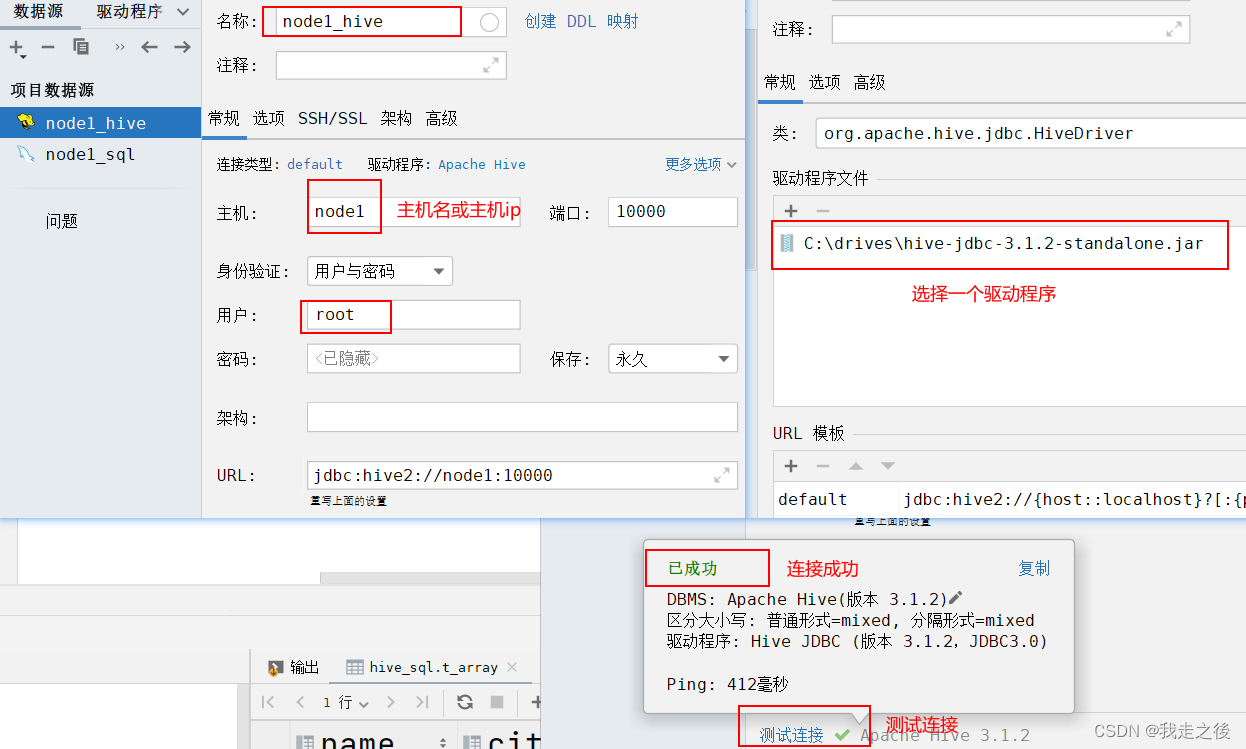This screenshot has width=1246, height=749.
Task: Select the default URL template row
Action: coord(1010,499)
